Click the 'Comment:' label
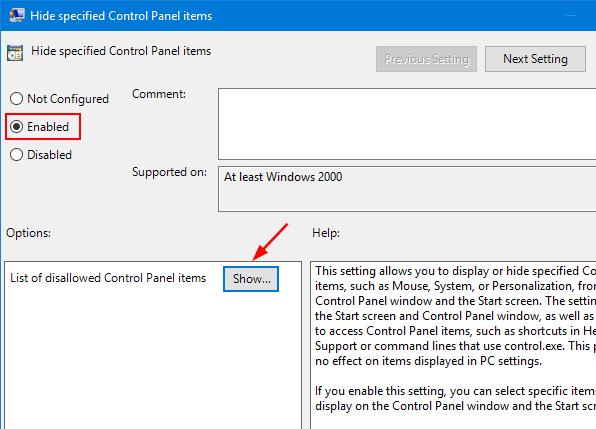The image size is (596, 429). 159,94
